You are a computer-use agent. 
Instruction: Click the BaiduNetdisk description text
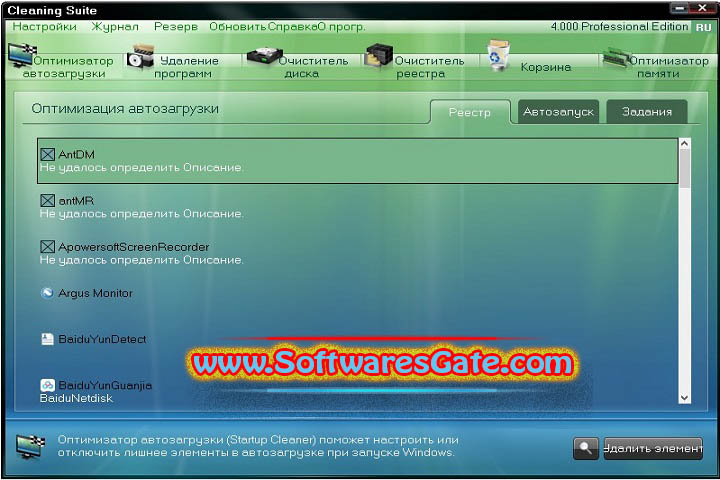[76, 398]
